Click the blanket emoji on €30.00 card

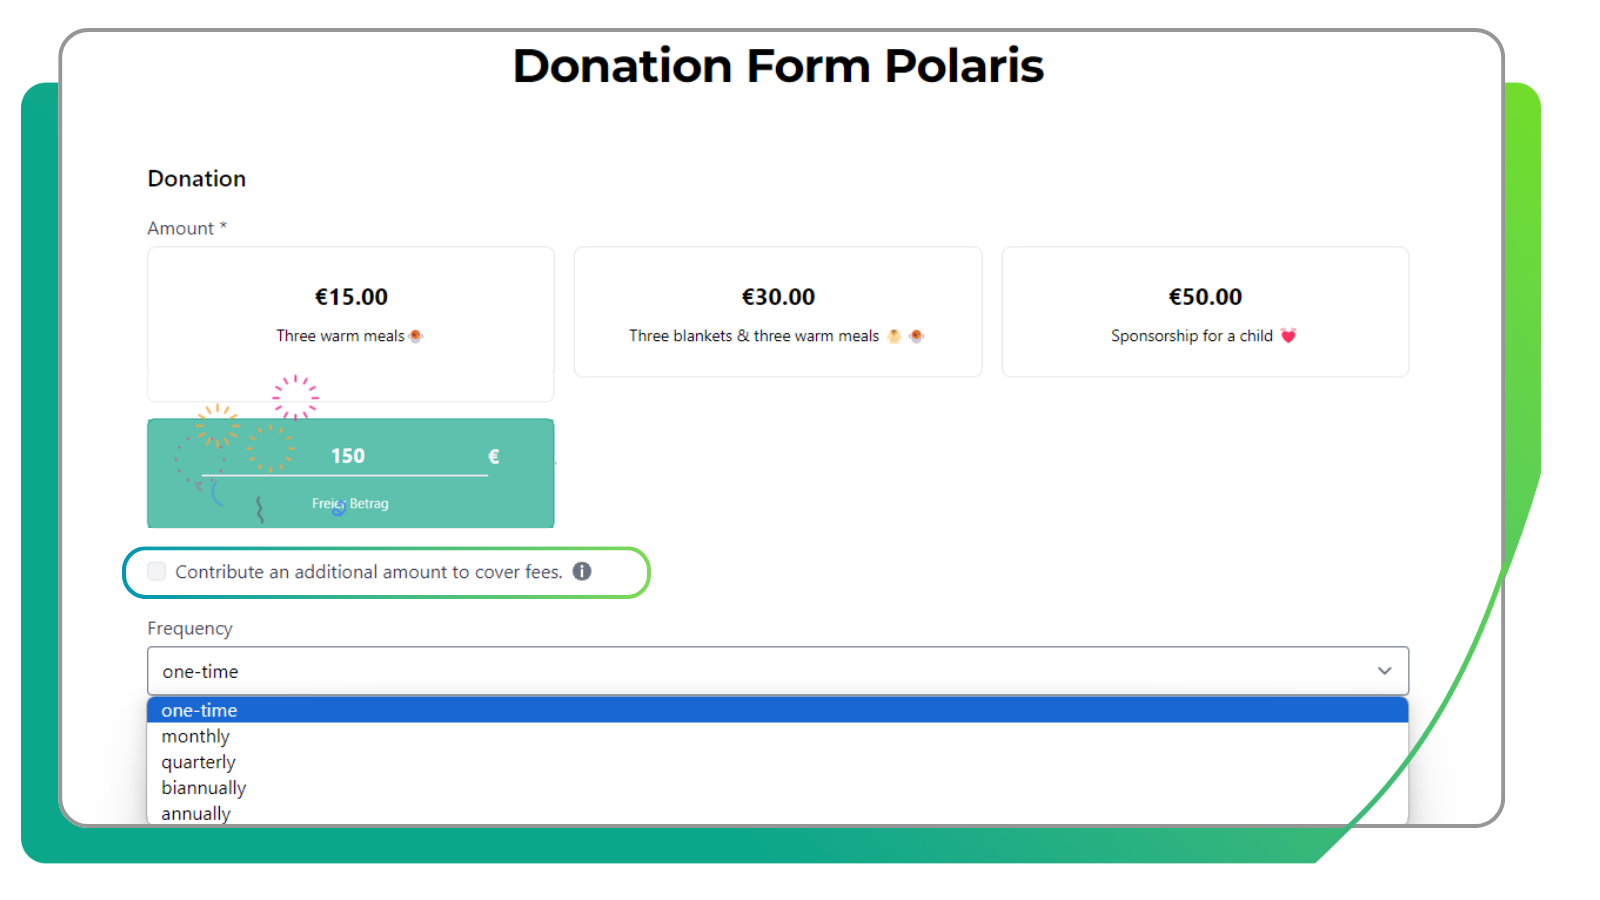(893, 336)
